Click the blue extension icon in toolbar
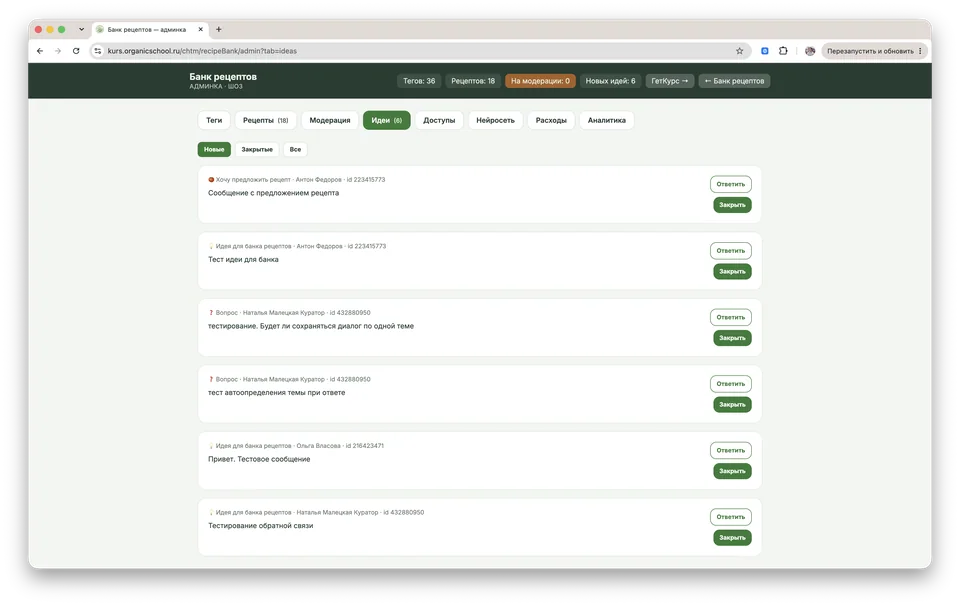Viewport: 960px width, 606px height. pos(765,51)
